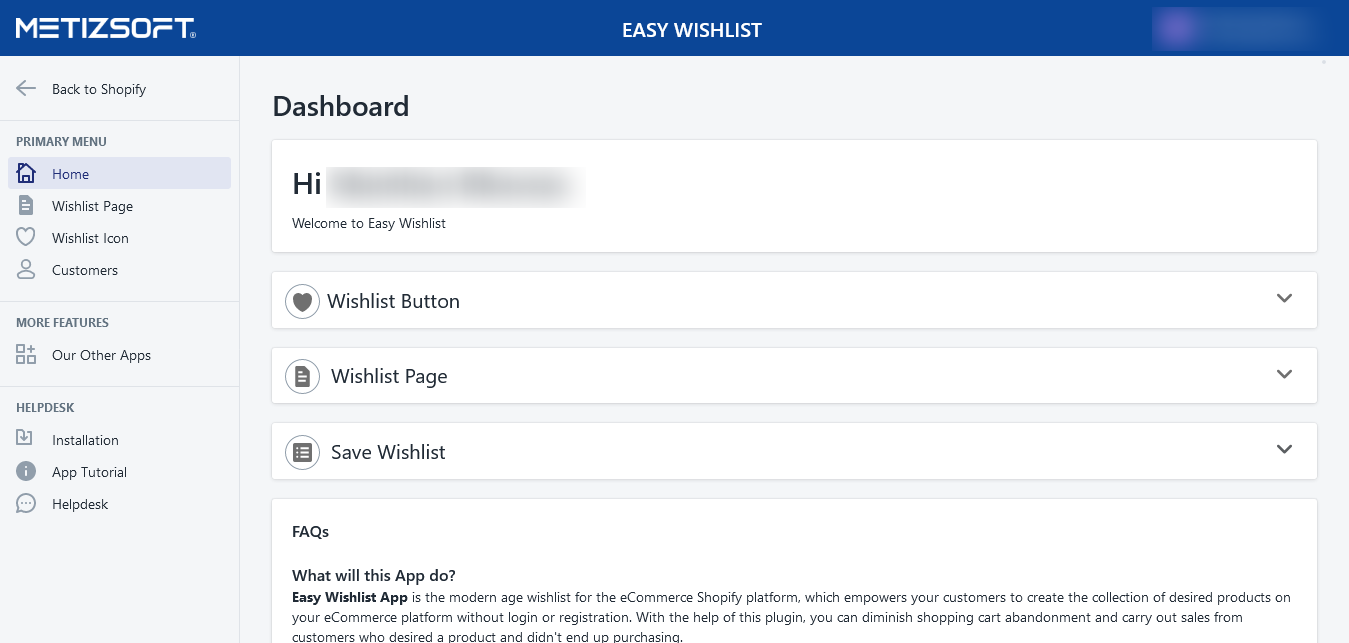1349x643 pixels.
Task: Expand the Save Wishlist section chevron
Action: point(1285,449)
